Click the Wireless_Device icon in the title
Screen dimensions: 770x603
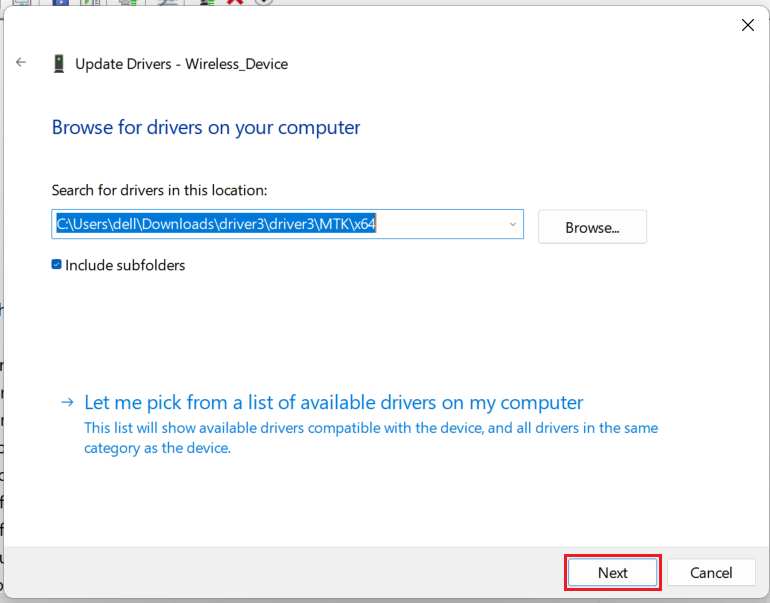point(59,64)
